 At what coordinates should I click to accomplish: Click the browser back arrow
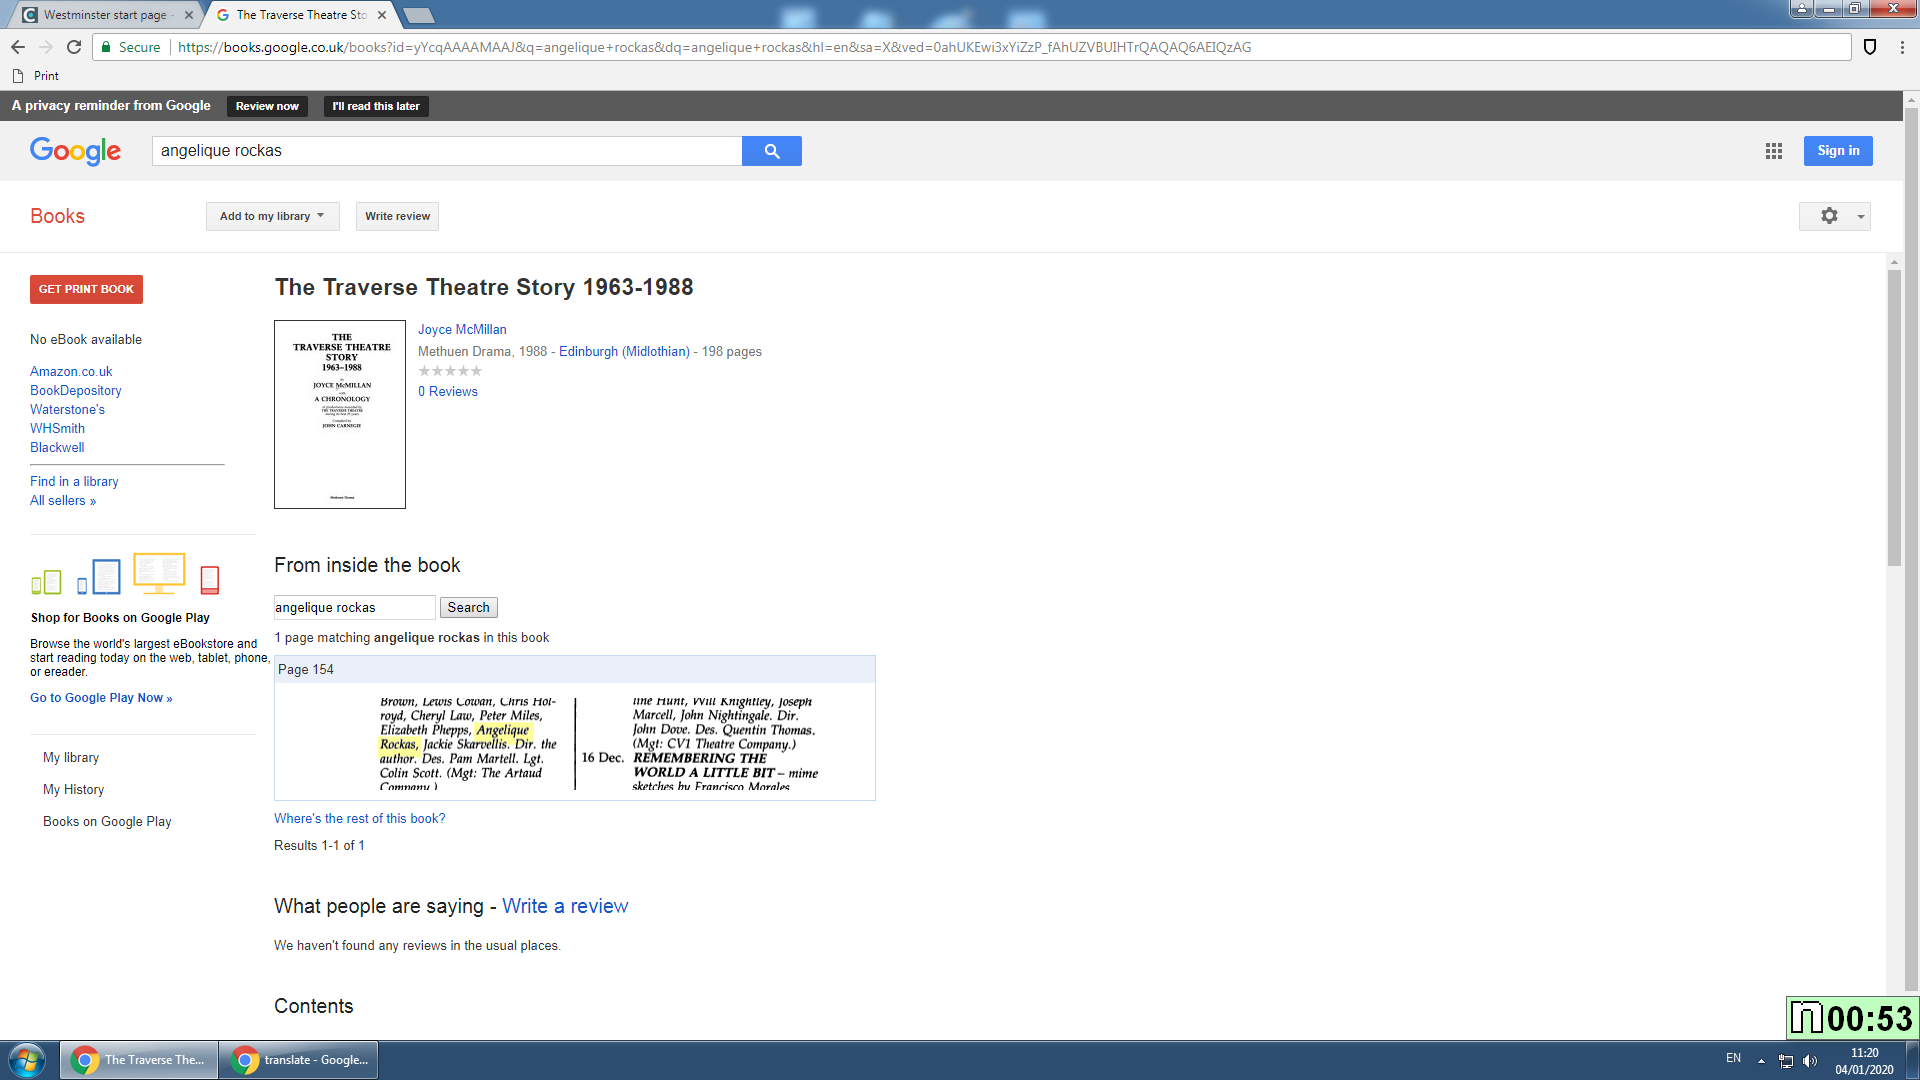click(x=18, y=47)
